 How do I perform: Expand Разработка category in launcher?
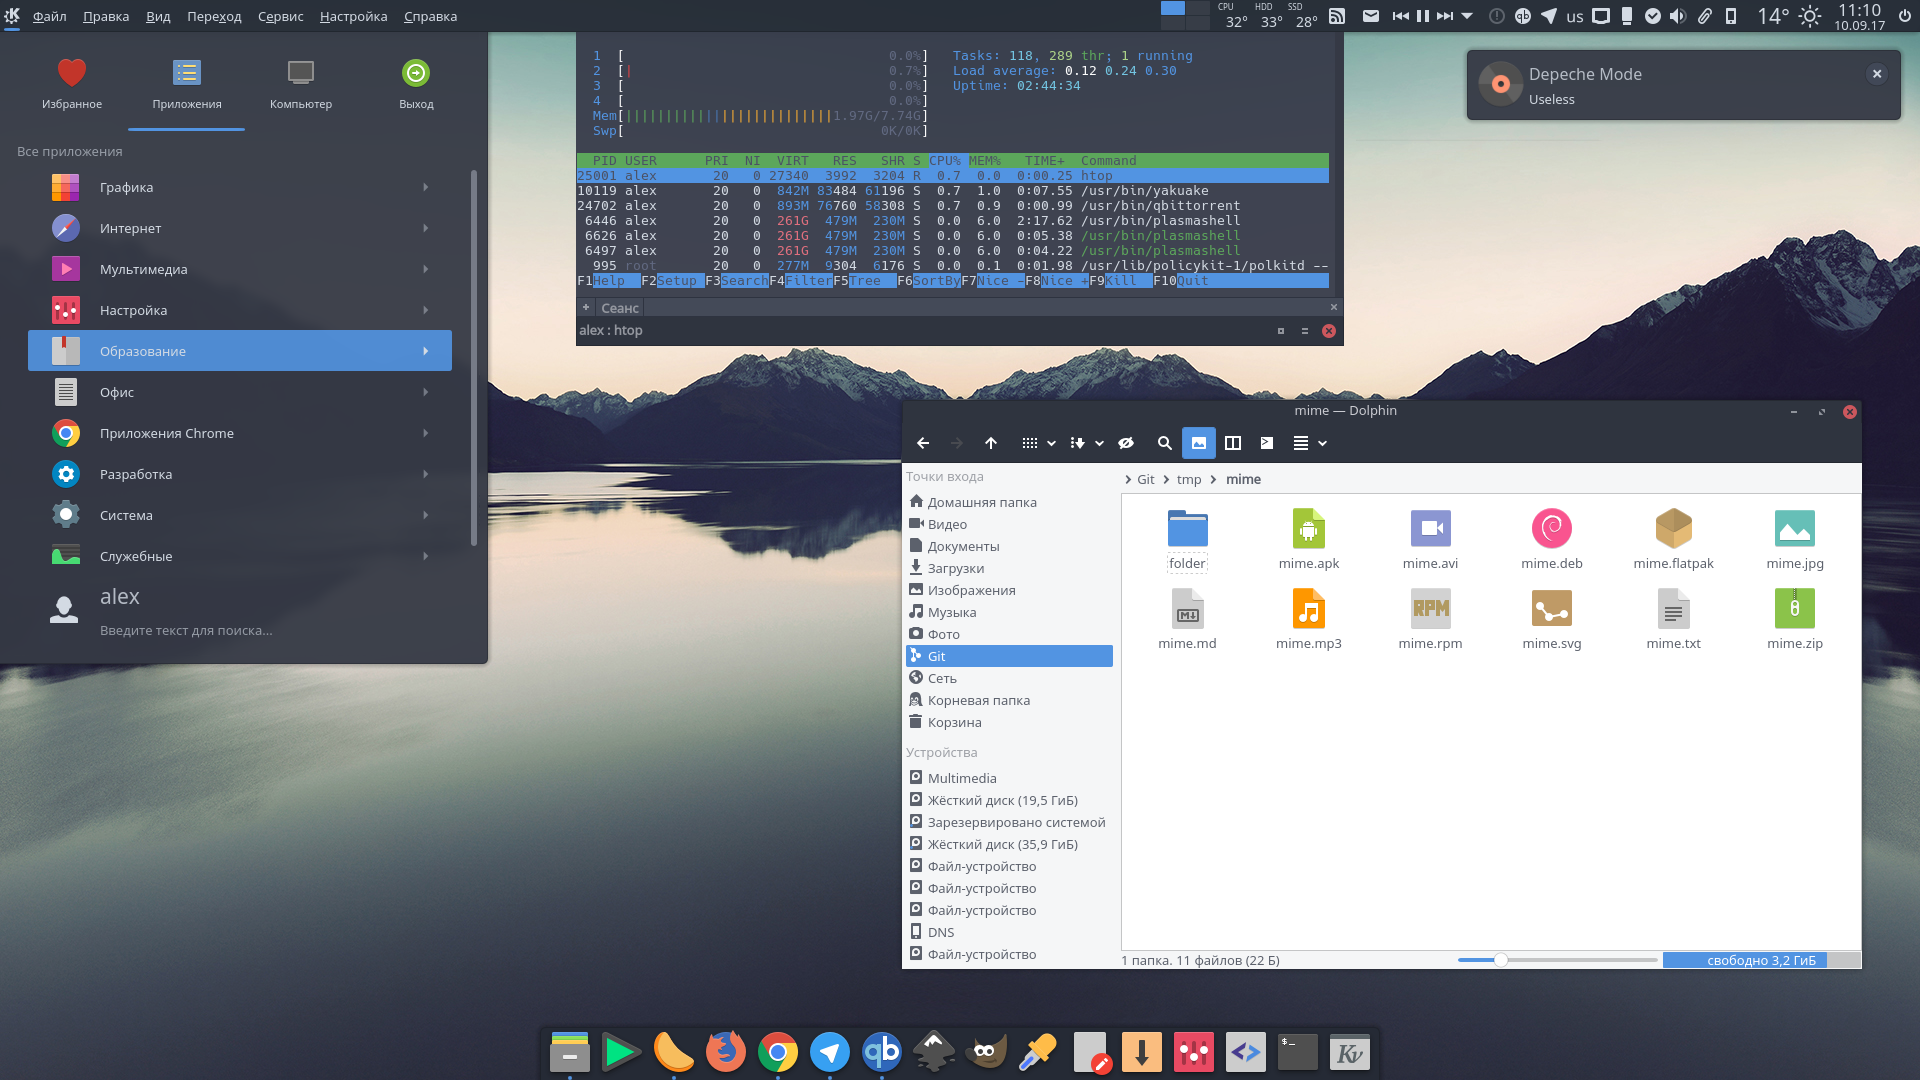pos(240,474)
